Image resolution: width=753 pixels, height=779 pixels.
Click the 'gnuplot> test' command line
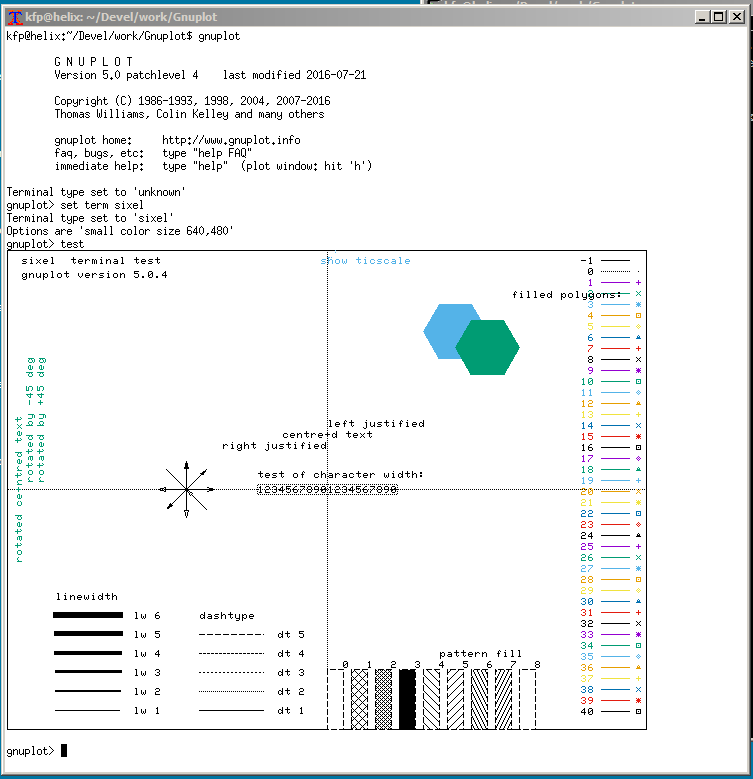pyautogui.click(x=45, y=244)
